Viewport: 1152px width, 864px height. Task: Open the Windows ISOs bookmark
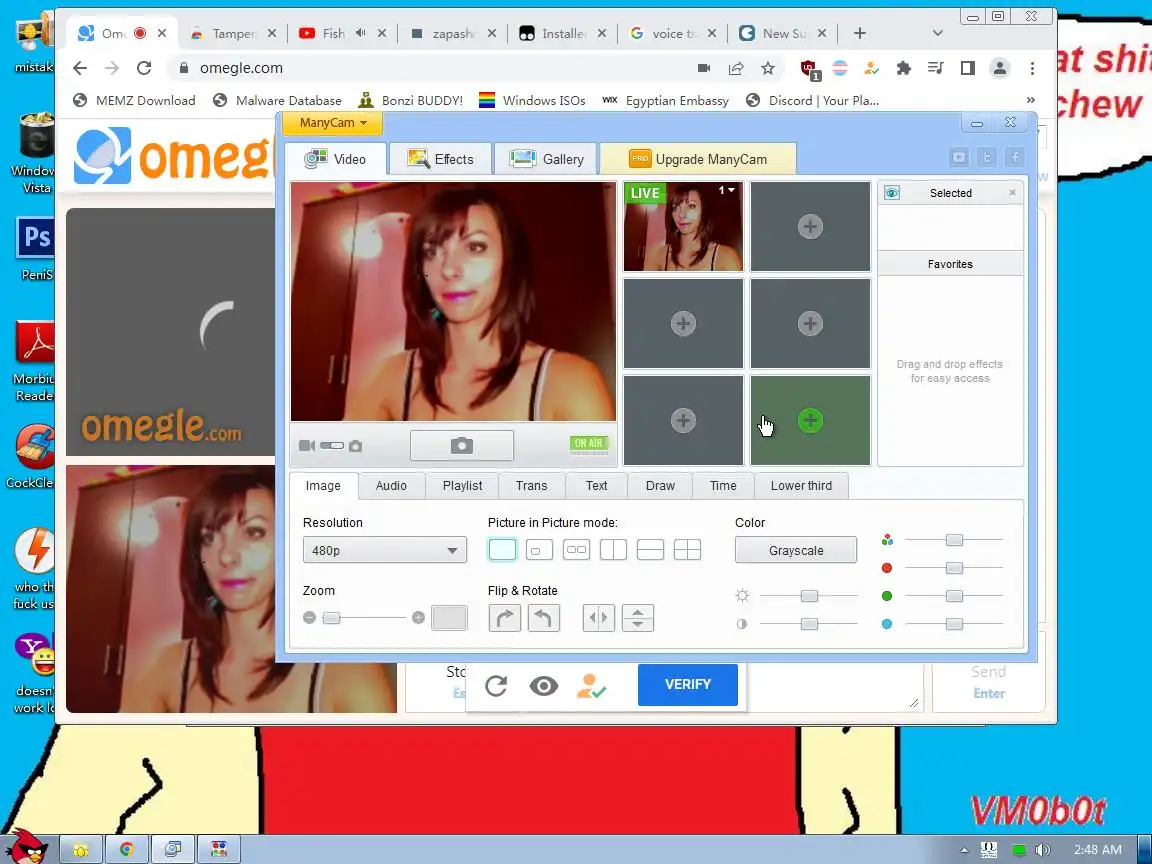pyautogui.click(x=532, y=101)
